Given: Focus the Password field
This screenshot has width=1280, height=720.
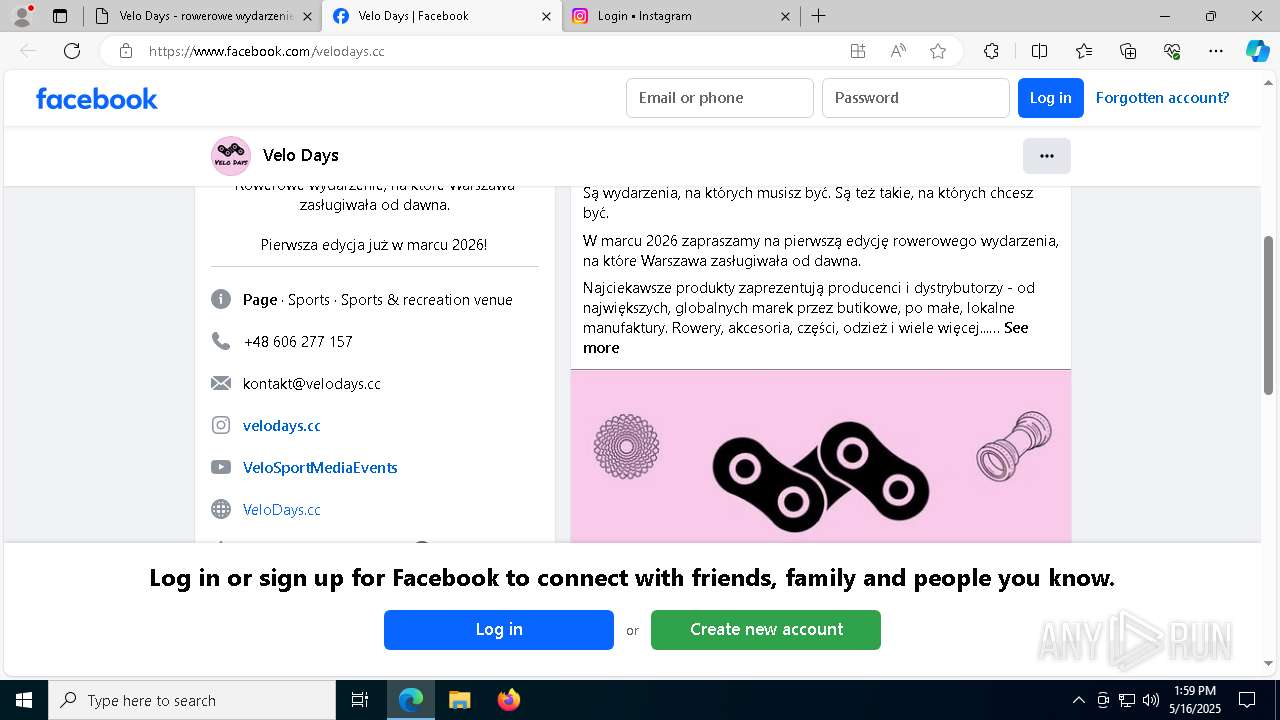Looking at the screenshot, I should pyautogui.click(x=916, y=98).
